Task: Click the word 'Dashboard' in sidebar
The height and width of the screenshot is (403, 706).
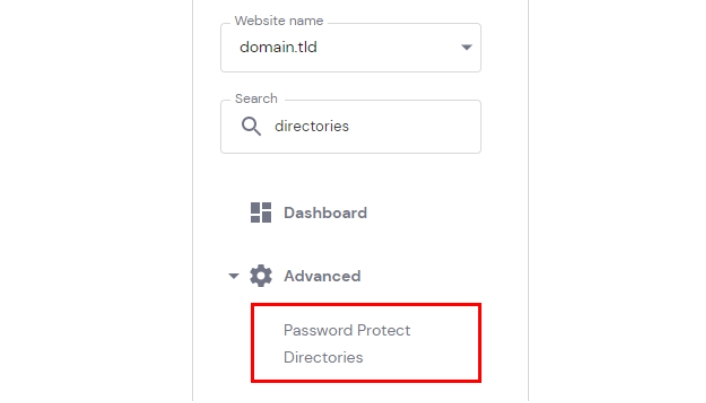Action: [325, 212]
